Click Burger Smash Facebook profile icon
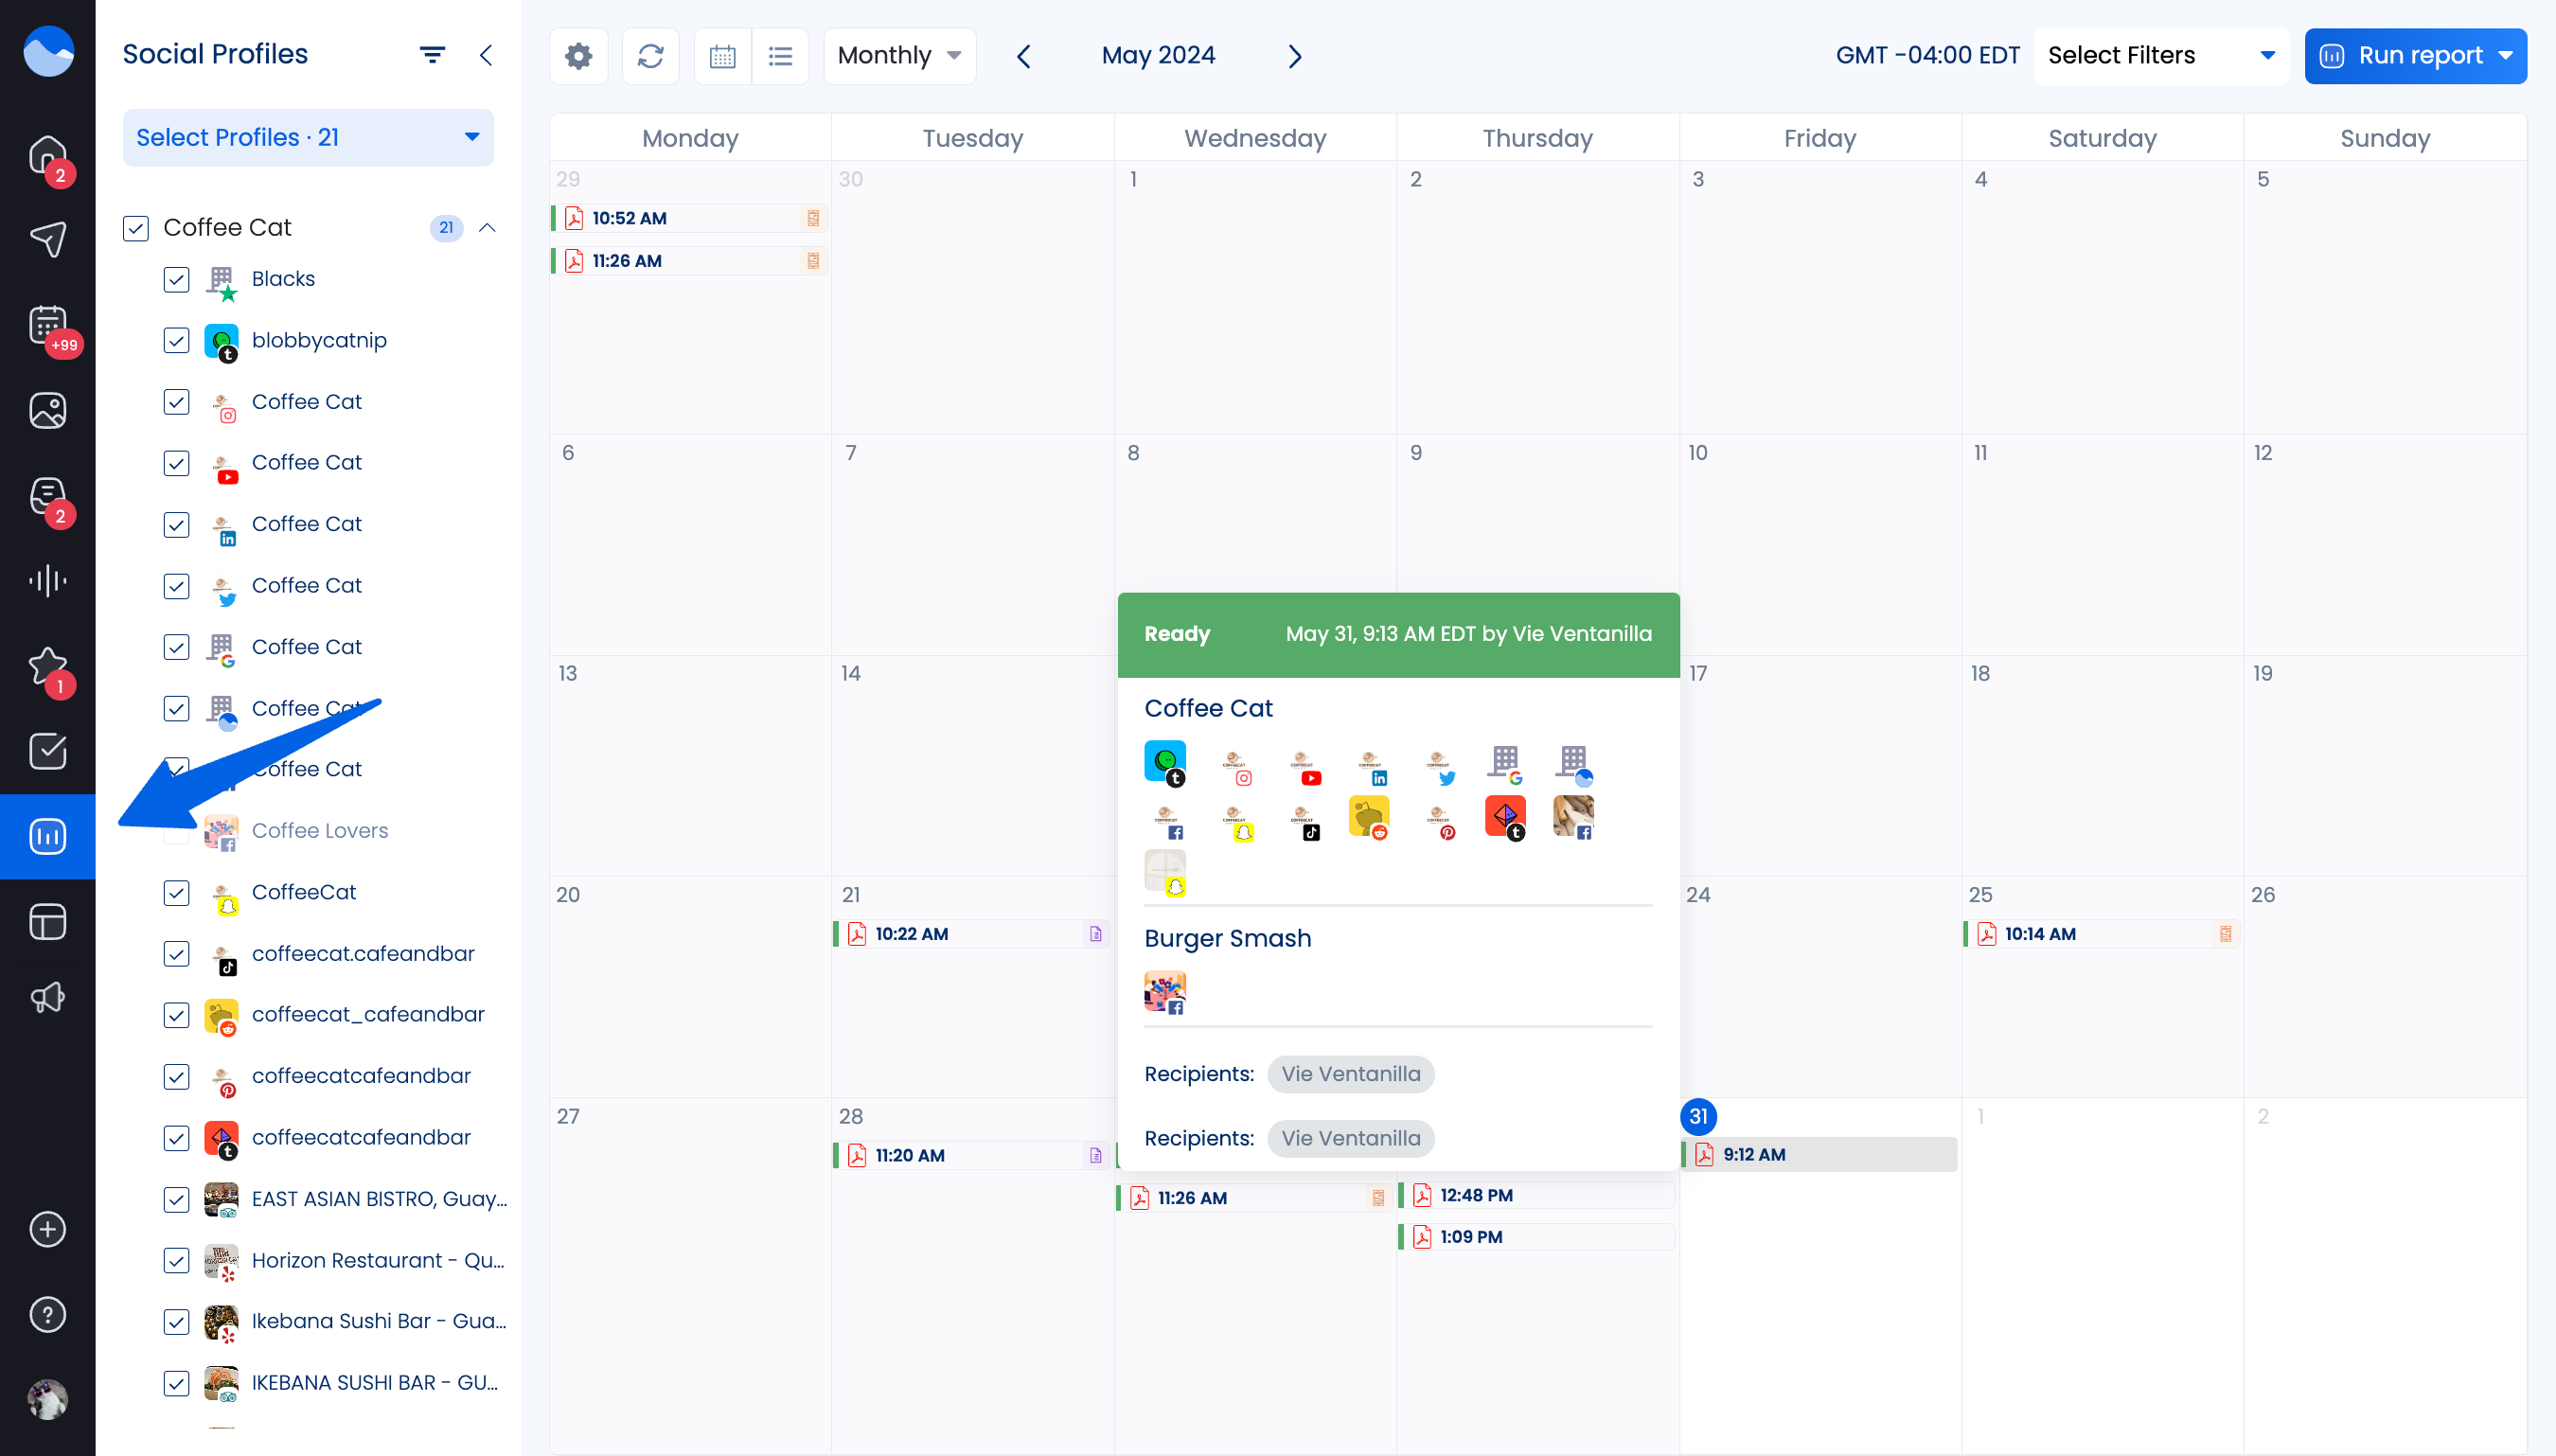 pos(1165,993)
